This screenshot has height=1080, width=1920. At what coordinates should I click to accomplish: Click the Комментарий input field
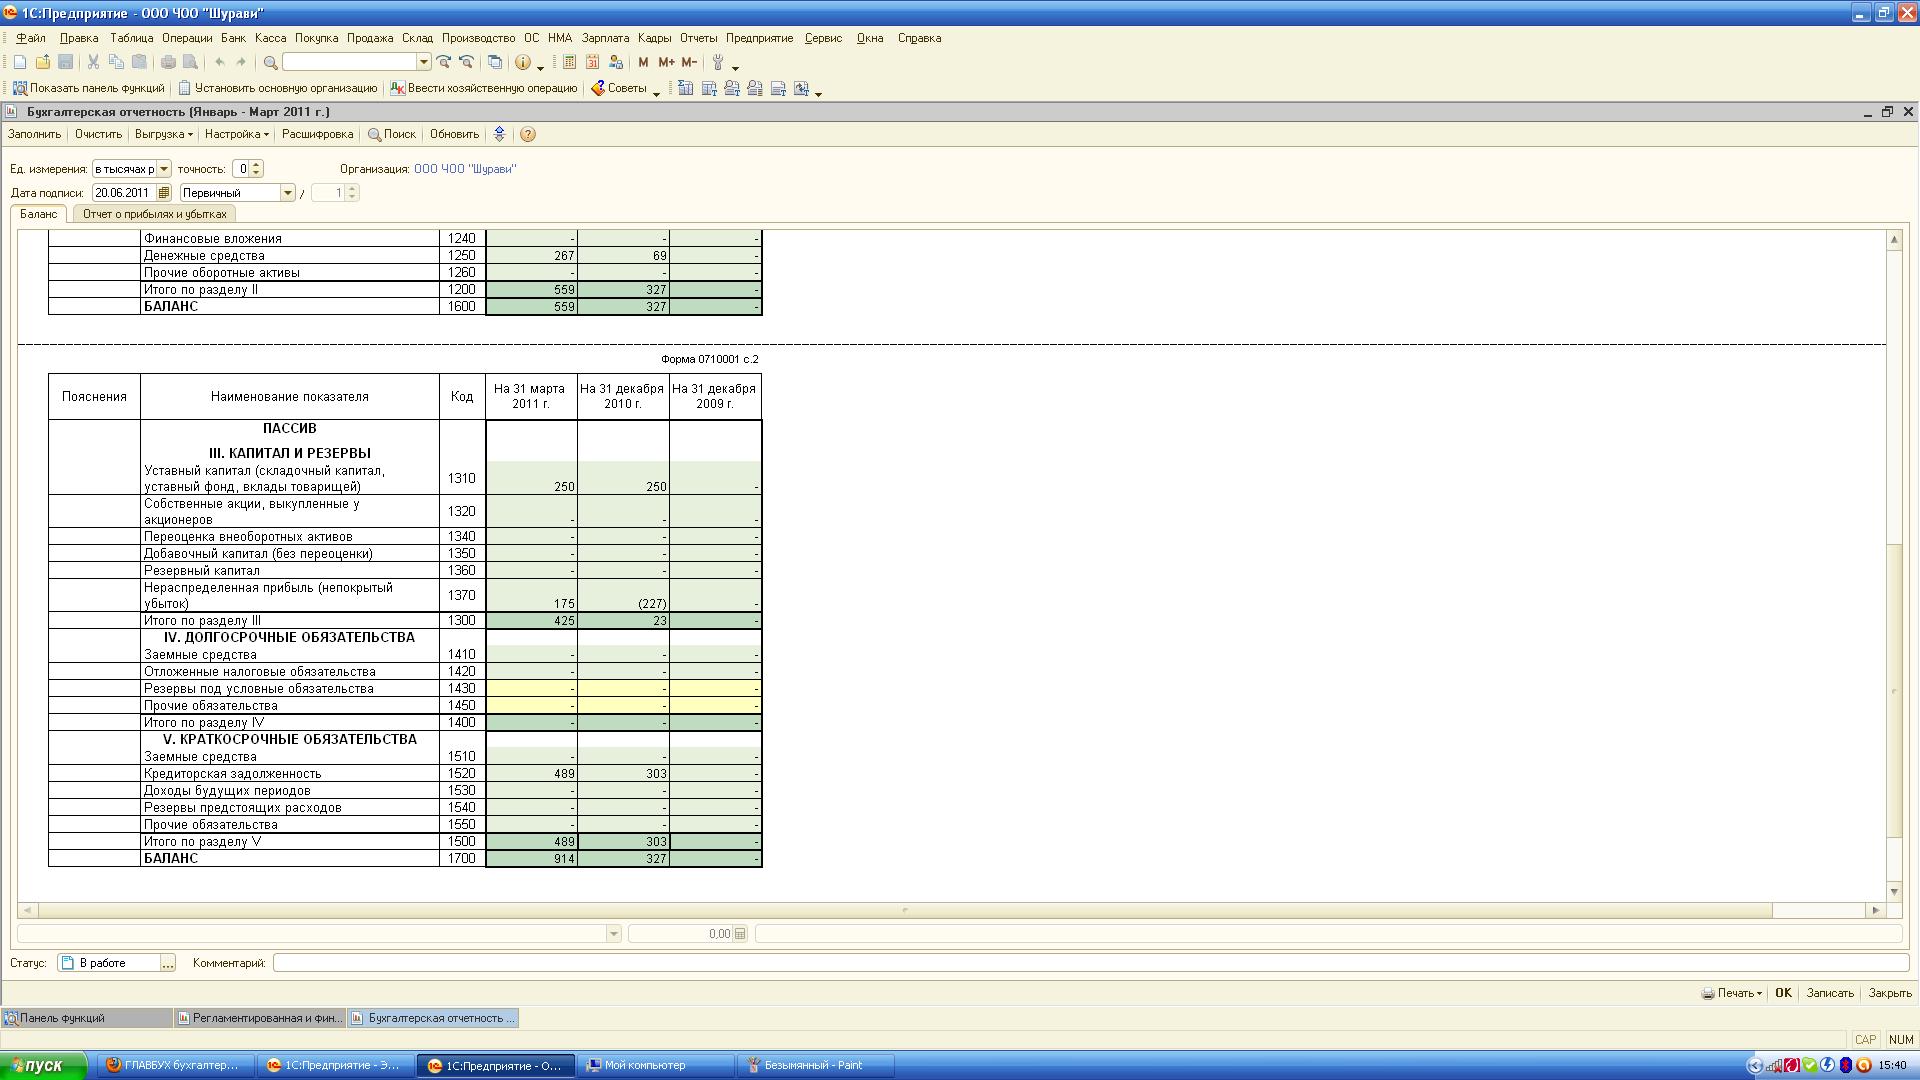coord(1091,963)
